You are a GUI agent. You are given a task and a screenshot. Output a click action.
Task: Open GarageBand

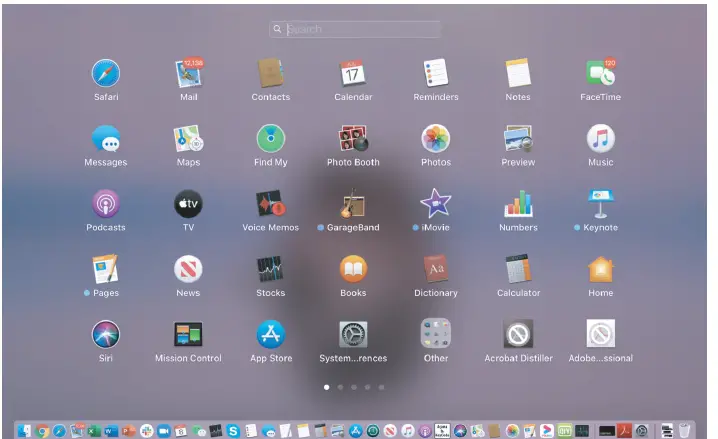click(x=353, y=204)
